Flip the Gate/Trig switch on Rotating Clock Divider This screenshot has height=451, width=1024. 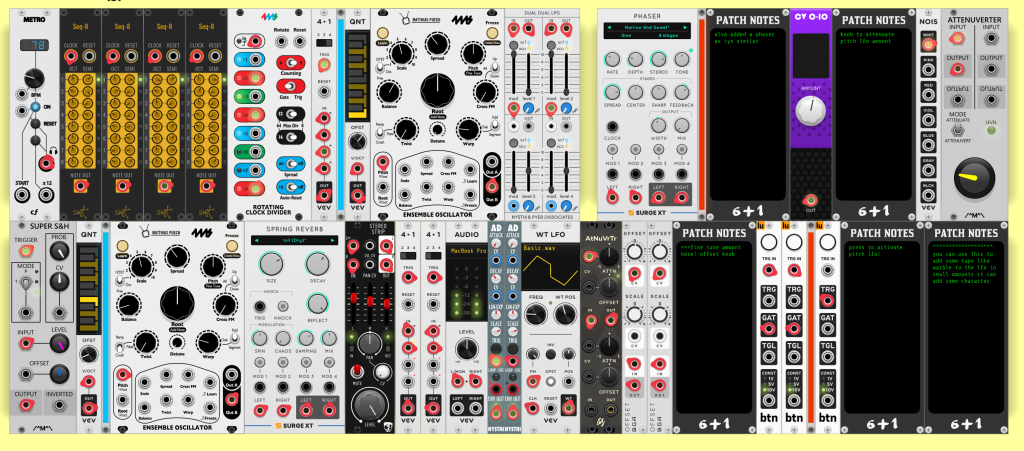point(291,85)
